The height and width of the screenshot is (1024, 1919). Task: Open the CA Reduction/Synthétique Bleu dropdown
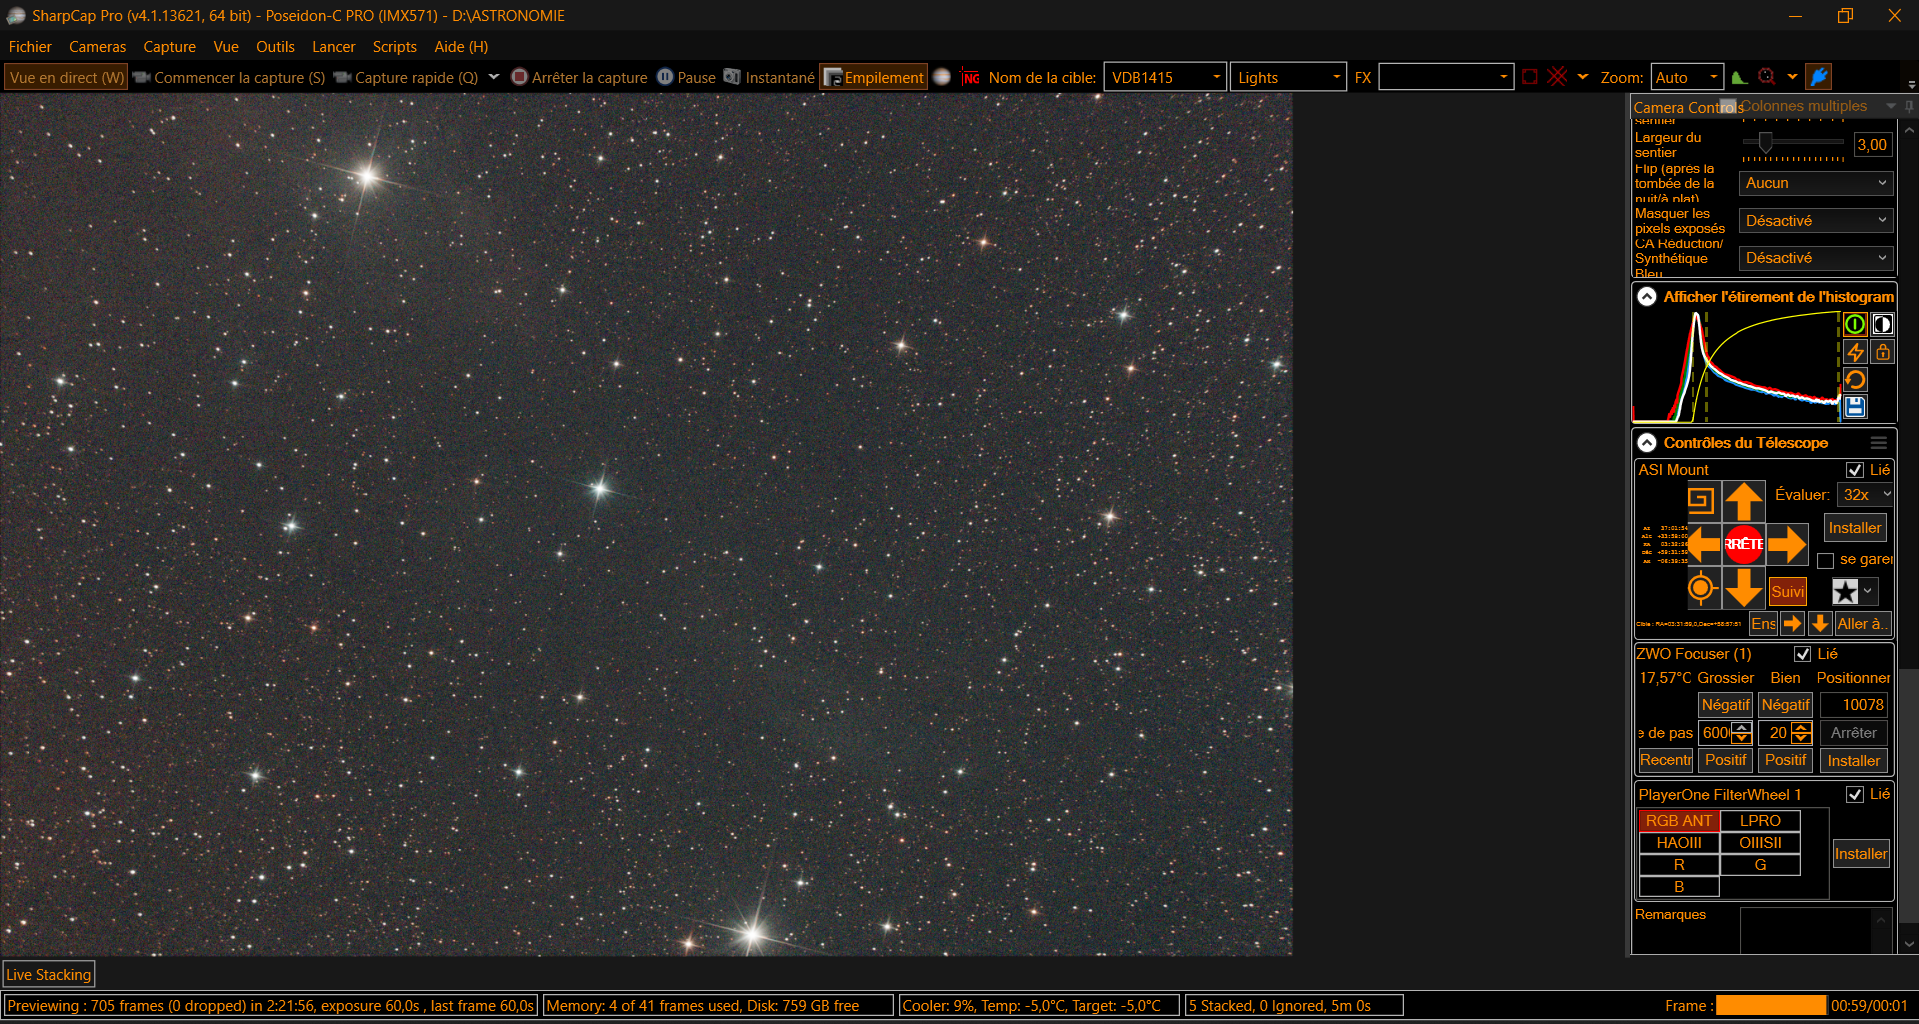point(1816,258)
